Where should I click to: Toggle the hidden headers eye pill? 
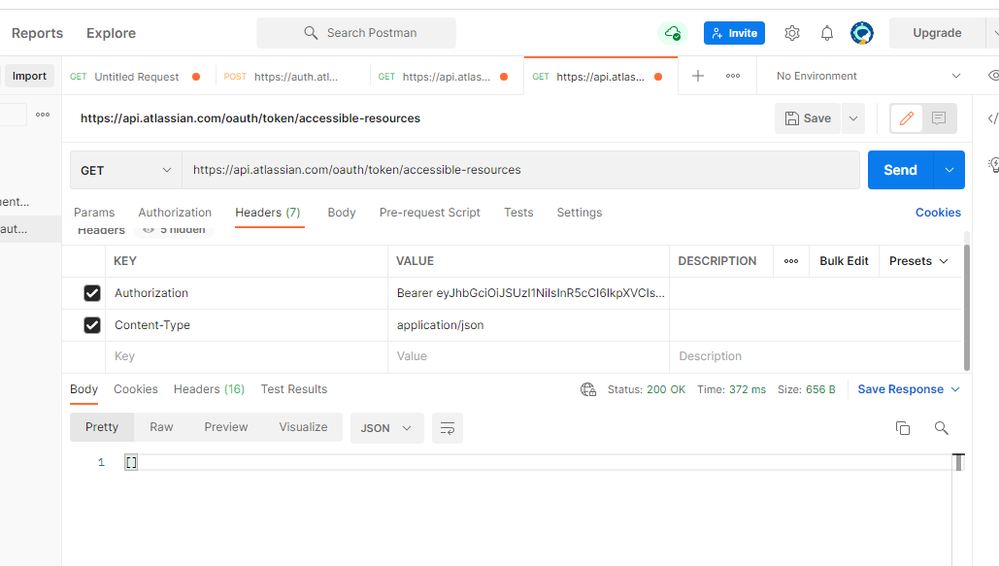(173, 230)
